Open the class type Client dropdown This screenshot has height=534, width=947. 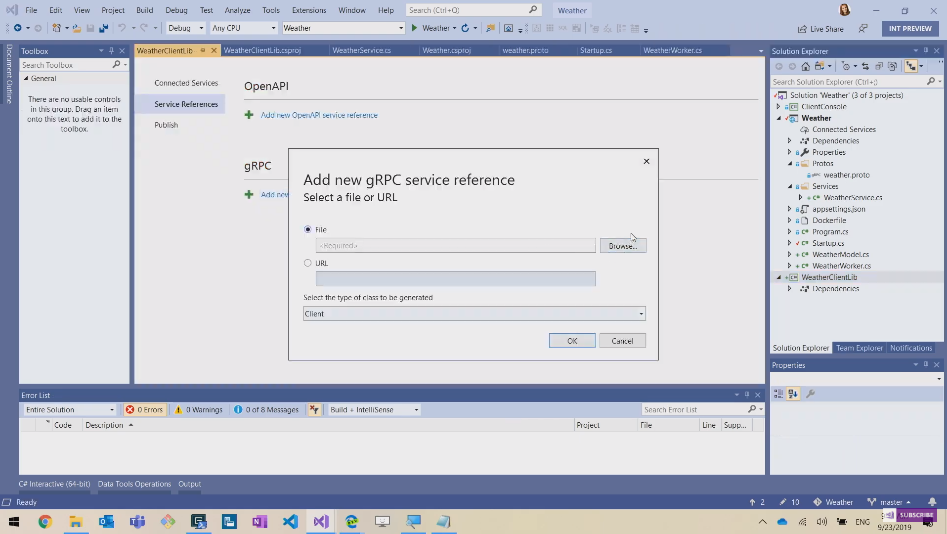coord(474,314)
